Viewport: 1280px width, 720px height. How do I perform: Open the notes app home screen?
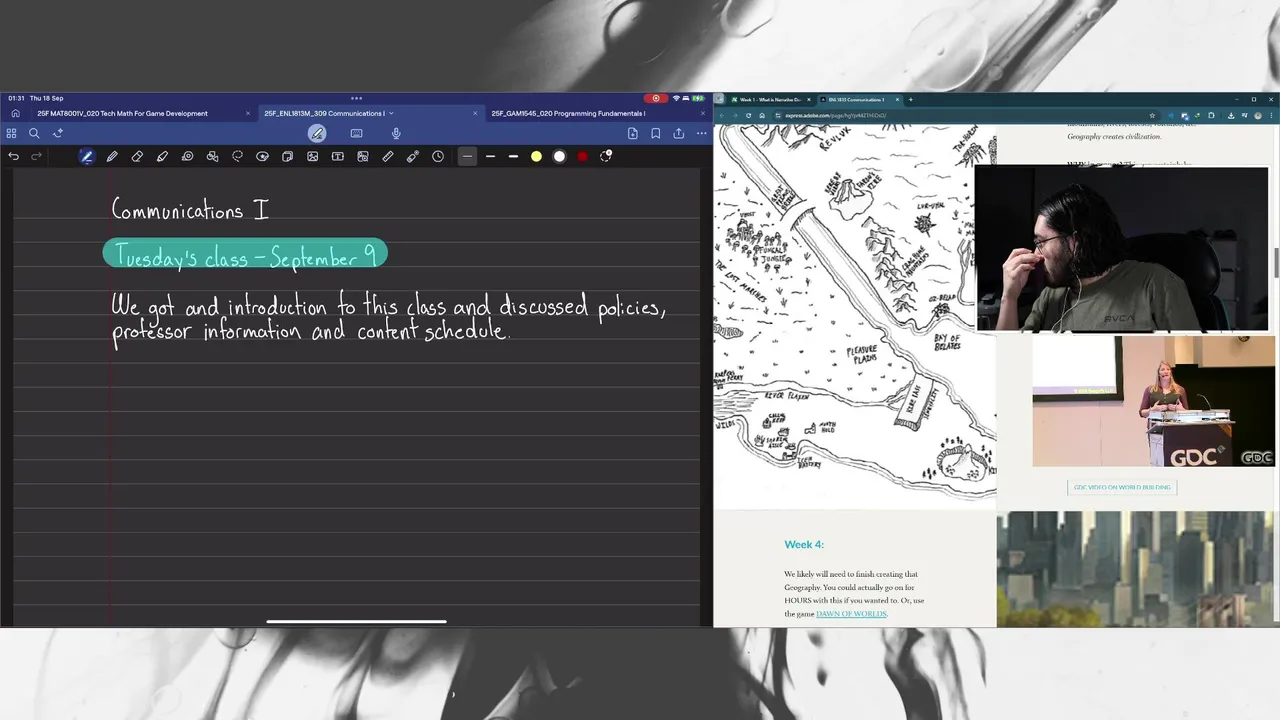(15, 113)
